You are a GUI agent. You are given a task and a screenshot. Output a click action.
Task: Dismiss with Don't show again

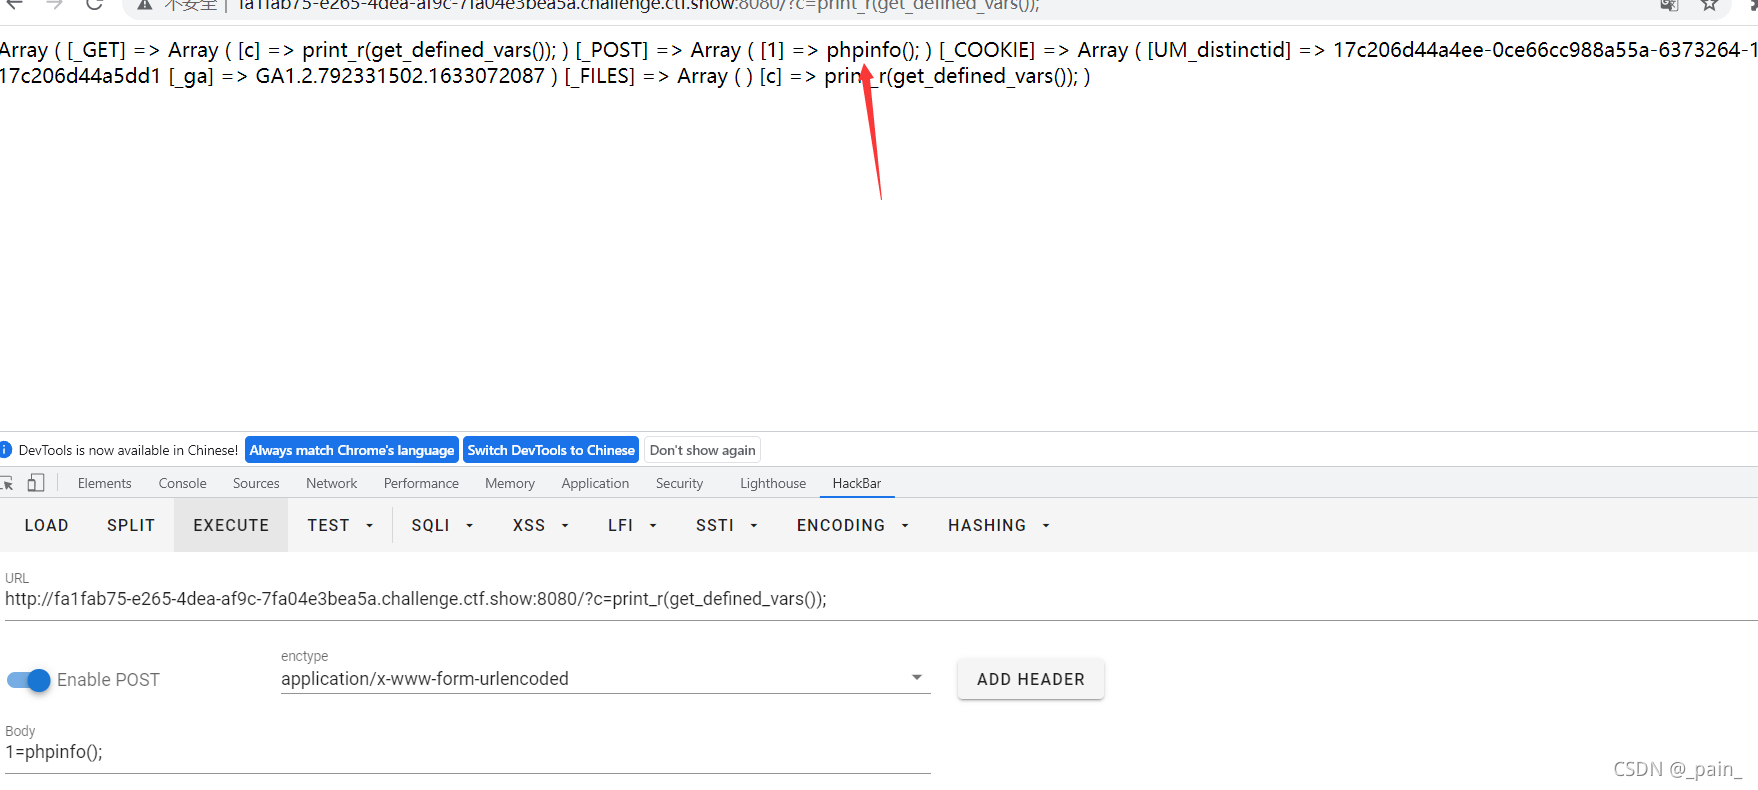click(702, 450)
